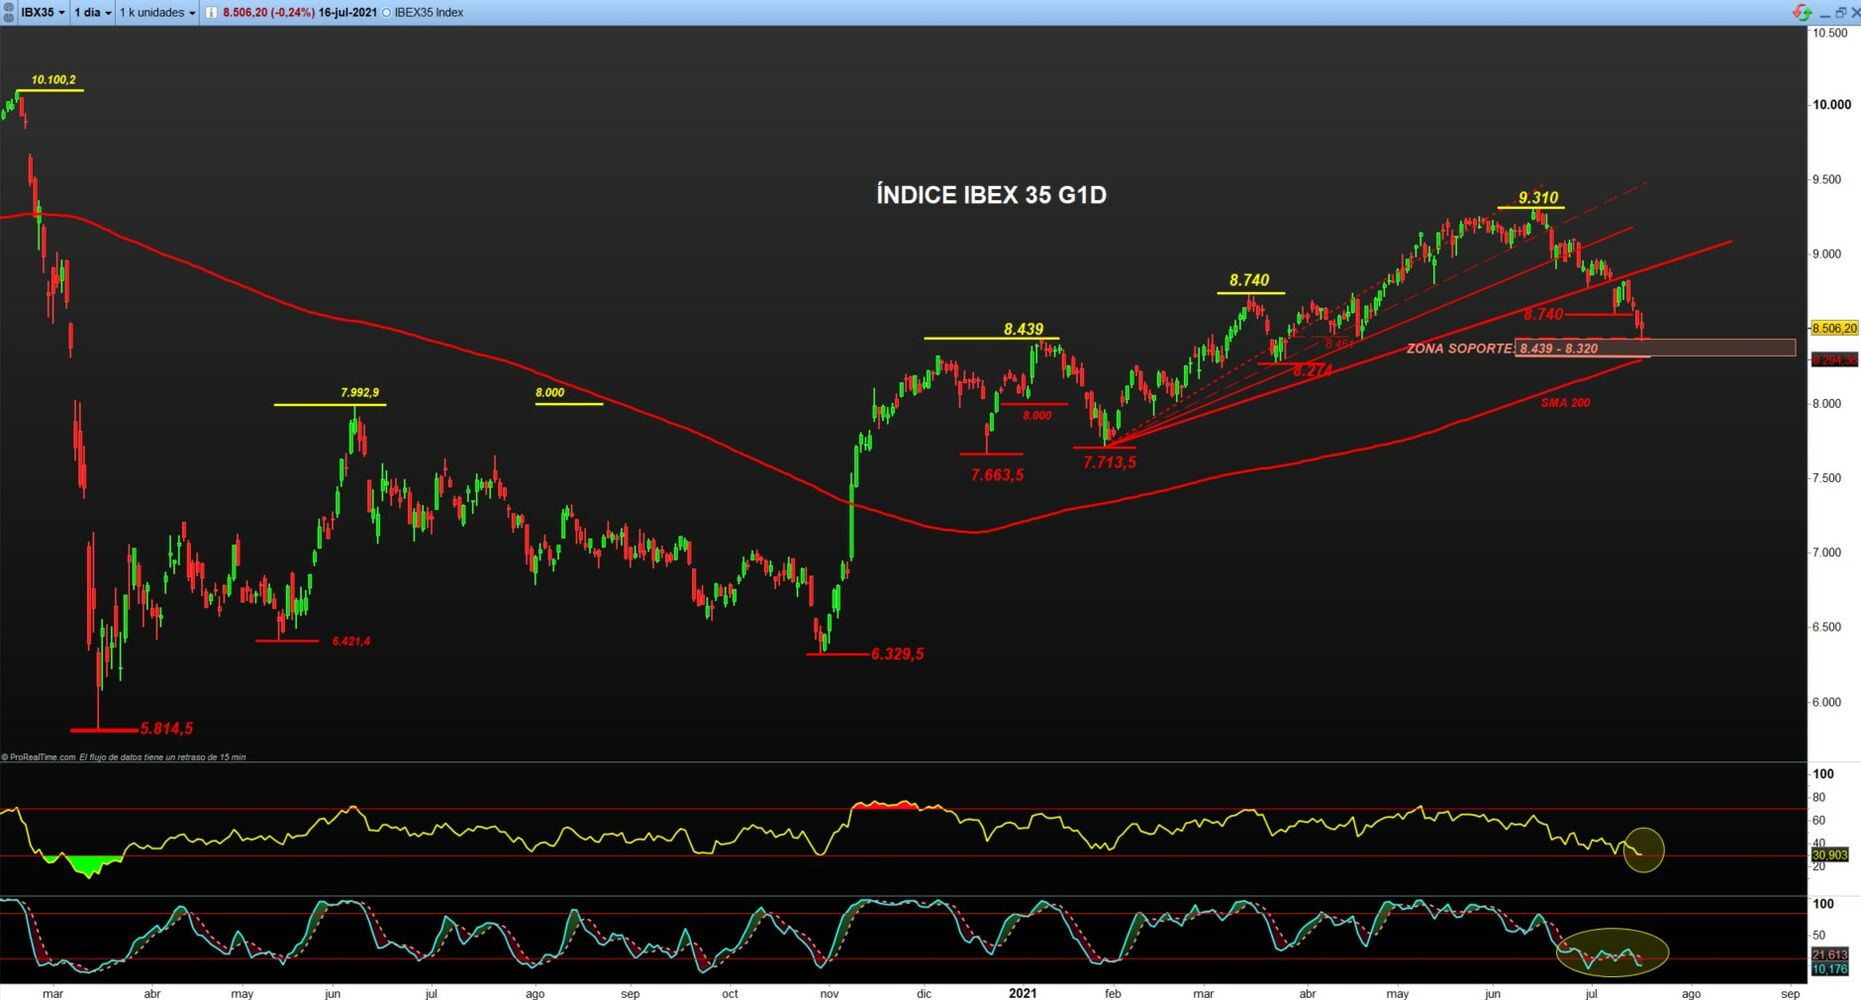The height and width of the screenshot is (1000, 1861).
Task: Click the red-green refresh arrows icon
Action: [x=1802, y=12]
